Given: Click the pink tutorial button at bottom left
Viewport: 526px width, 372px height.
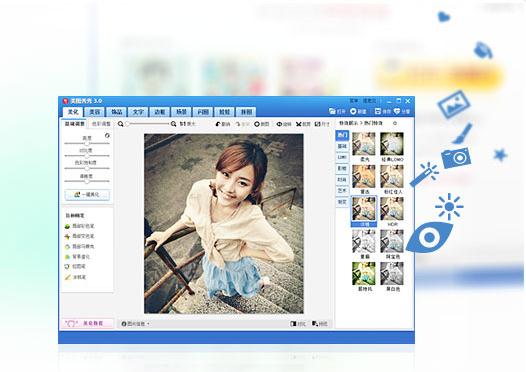Looking at the screenshot, I should pyautogui.click(x=87, y=323).
